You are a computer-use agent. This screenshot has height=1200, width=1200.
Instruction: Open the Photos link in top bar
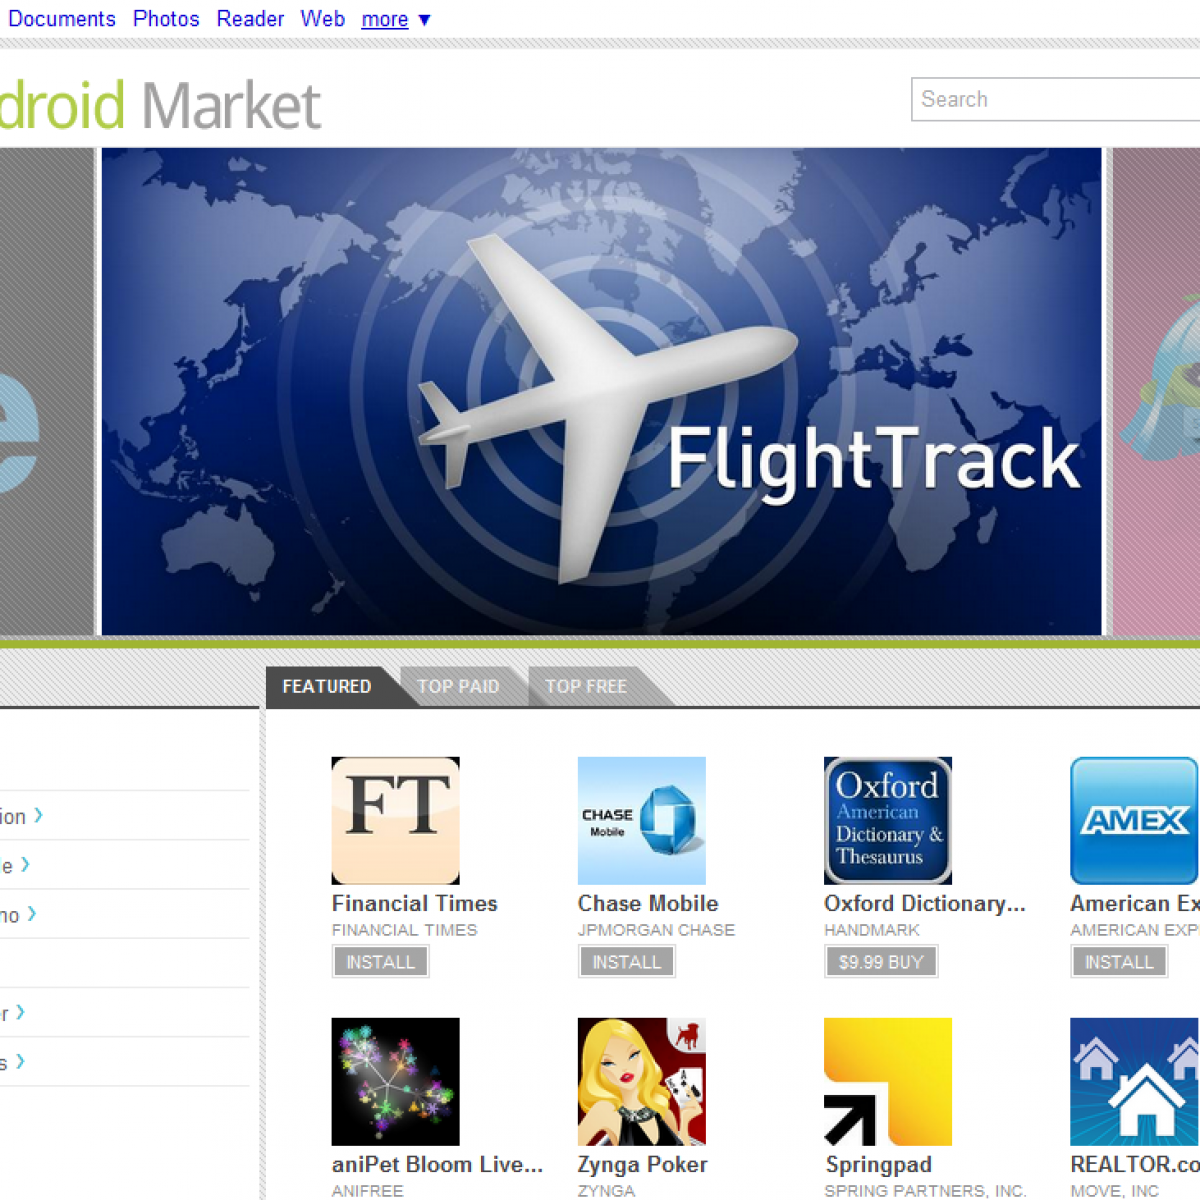tap(166, 19)
